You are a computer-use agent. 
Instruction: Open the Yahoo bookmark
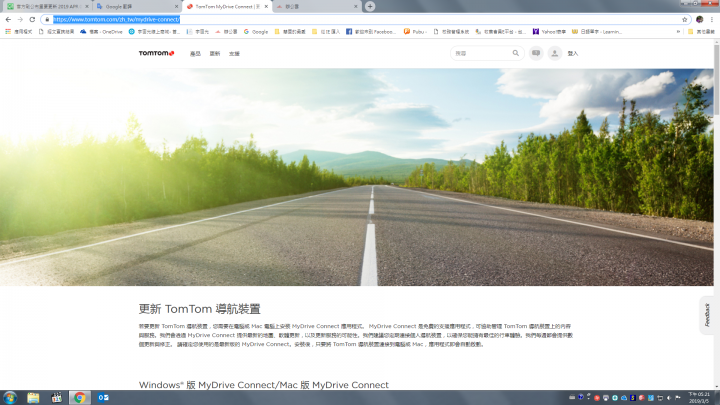tap(549, 32)
